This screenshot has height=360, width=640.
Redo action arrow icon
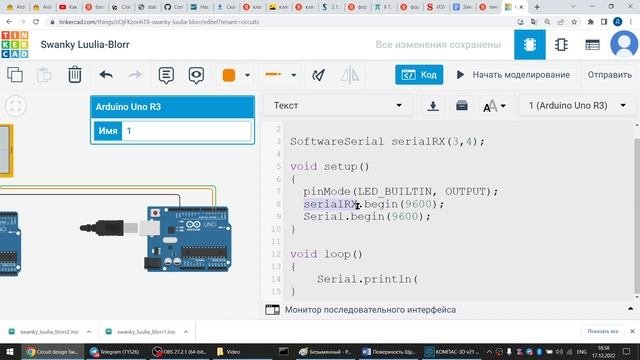point(135,75)
